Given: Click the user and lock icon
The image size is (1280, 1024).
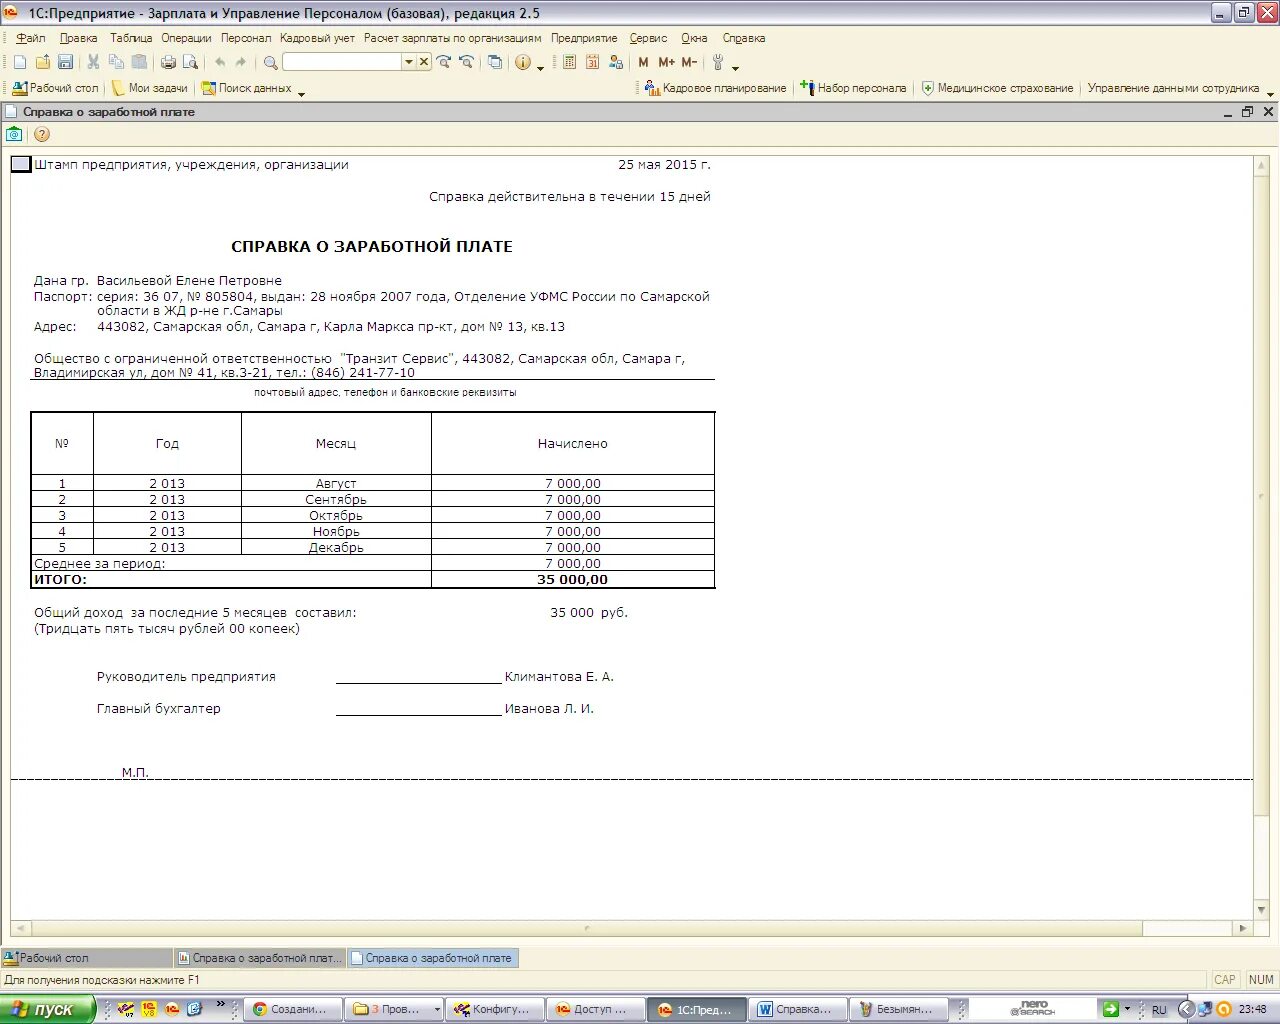Looking at the screenshot, I should tap(615, 62).
